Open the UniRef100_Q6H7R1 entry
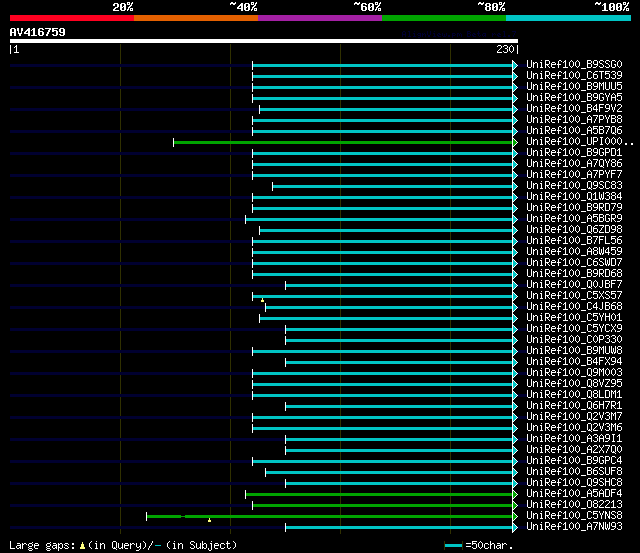This screenshot has width=640, height=553. [x=574, y=406]
